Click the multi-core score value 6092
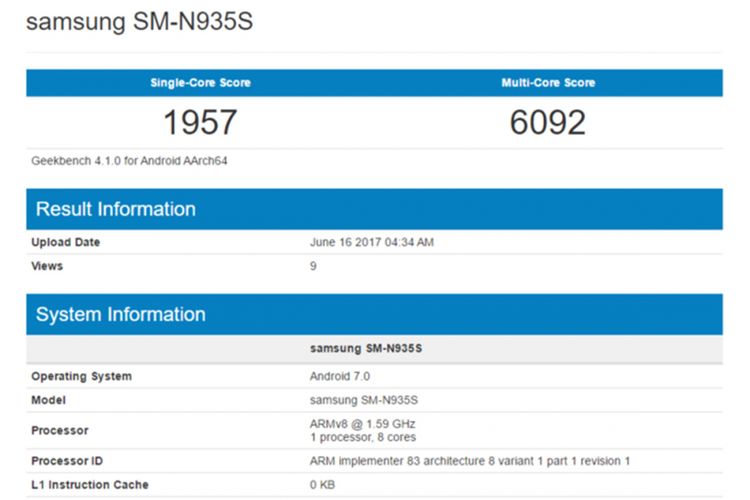750x500 pixels. 547,122
